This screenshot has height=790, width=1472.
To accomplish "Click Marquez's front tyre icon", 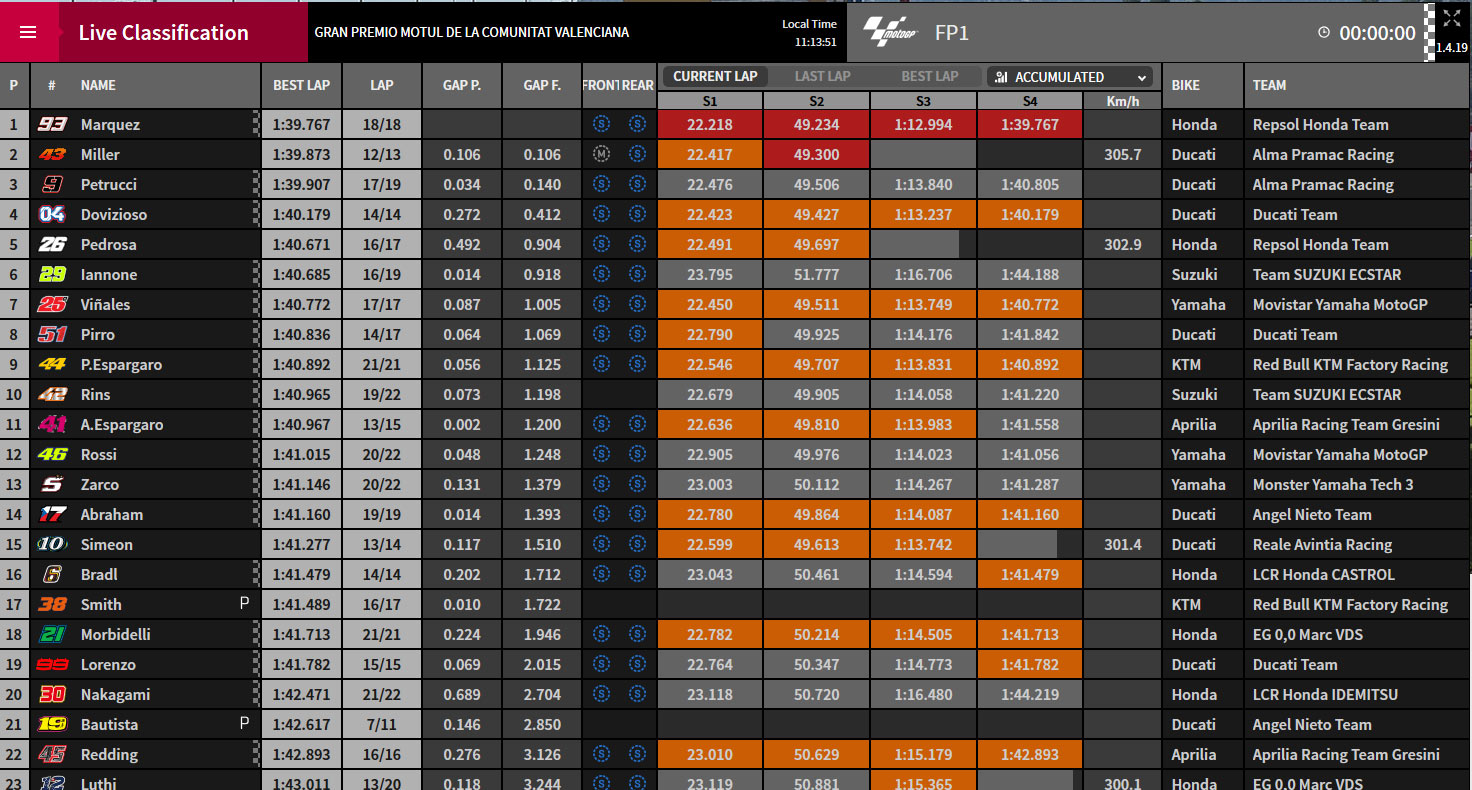I will [x=601, y=124].
